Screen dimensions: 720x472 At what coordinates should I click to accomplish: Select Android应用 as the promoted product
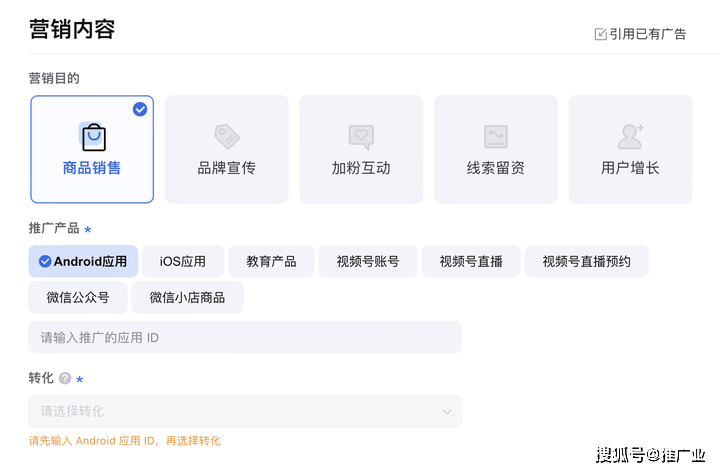pos(83,261)
